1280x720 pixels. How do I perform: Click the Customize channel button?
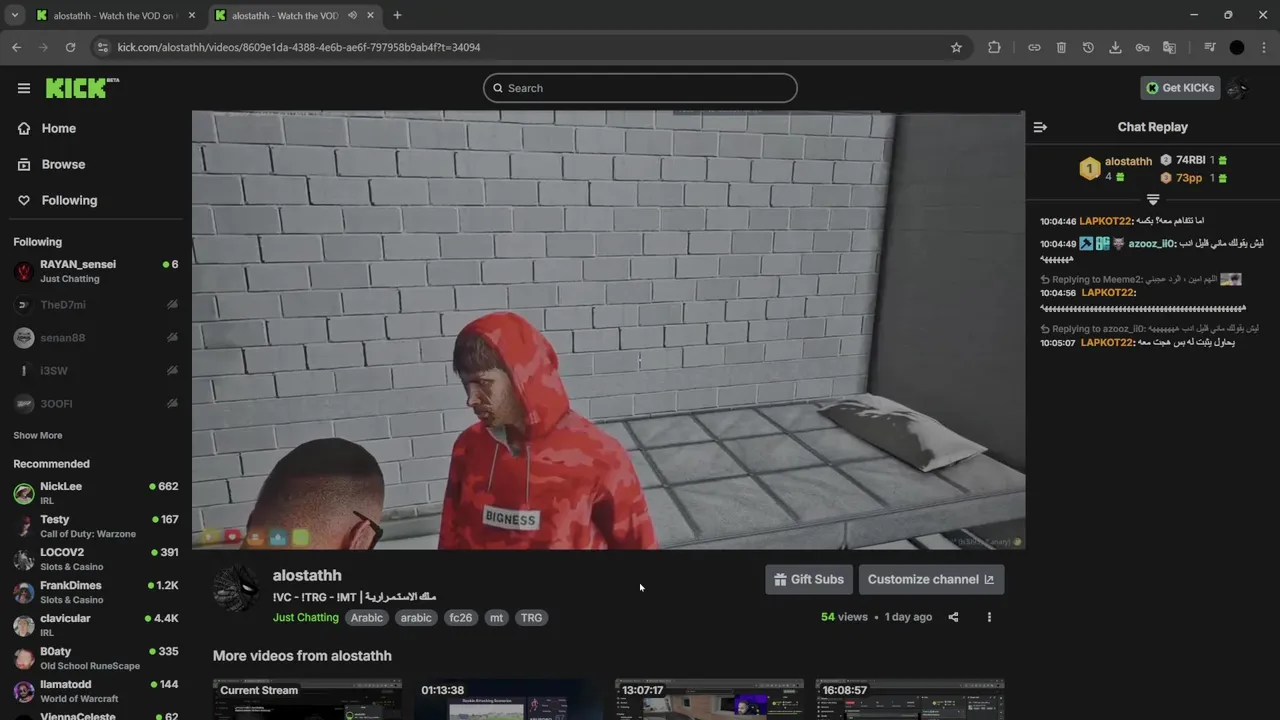tap(931, 579)
